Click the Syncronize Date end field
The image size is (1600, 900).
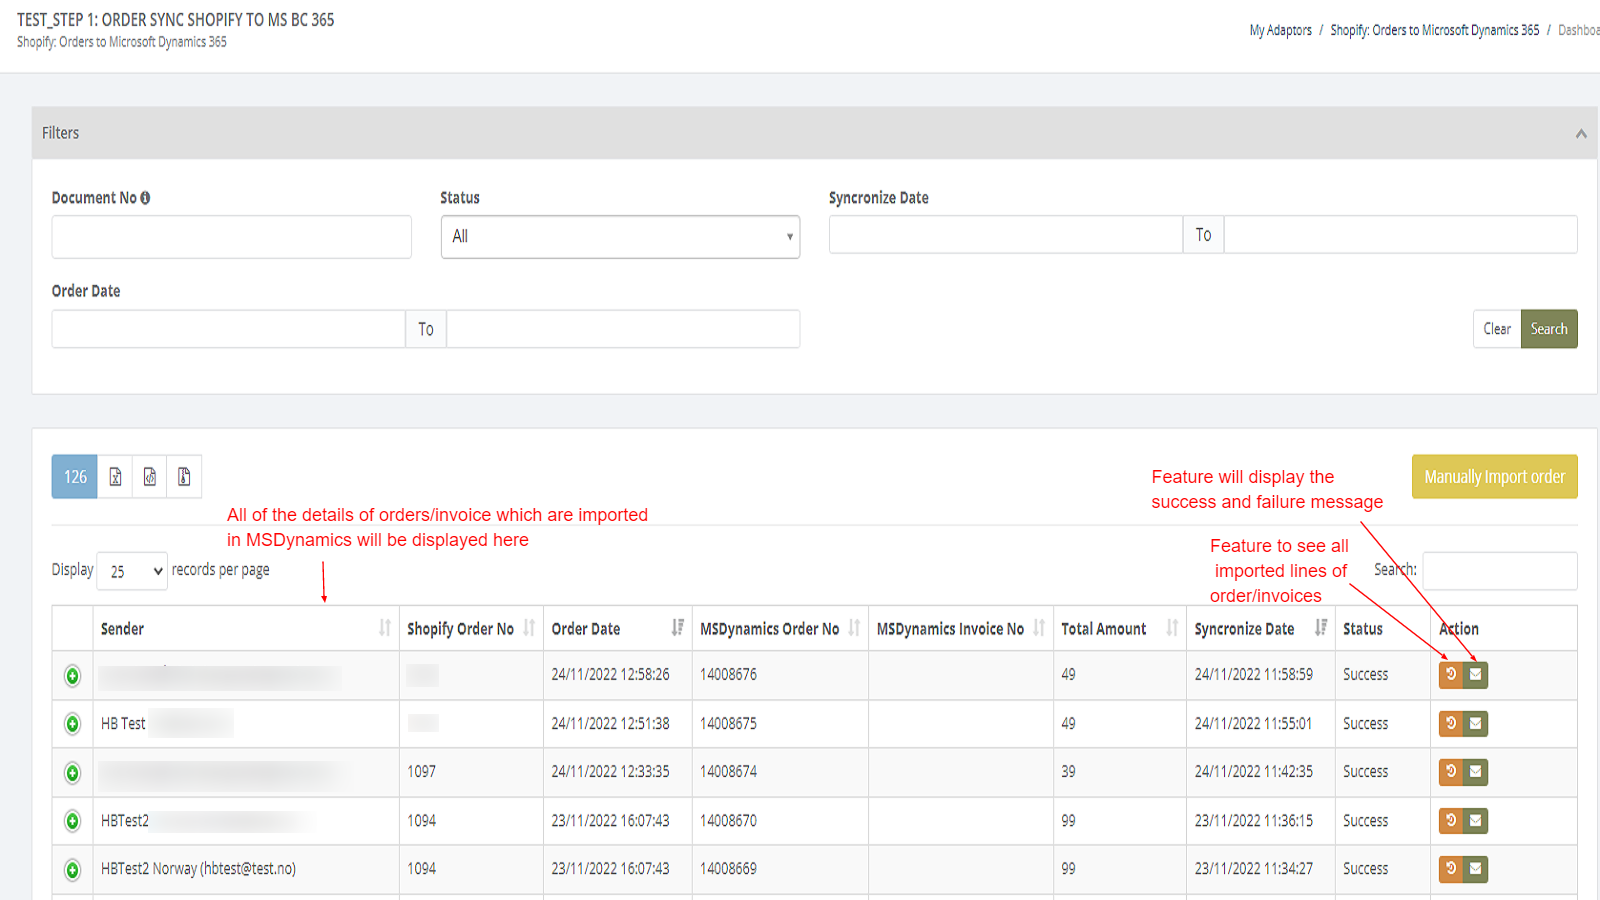pos(1401,235)
